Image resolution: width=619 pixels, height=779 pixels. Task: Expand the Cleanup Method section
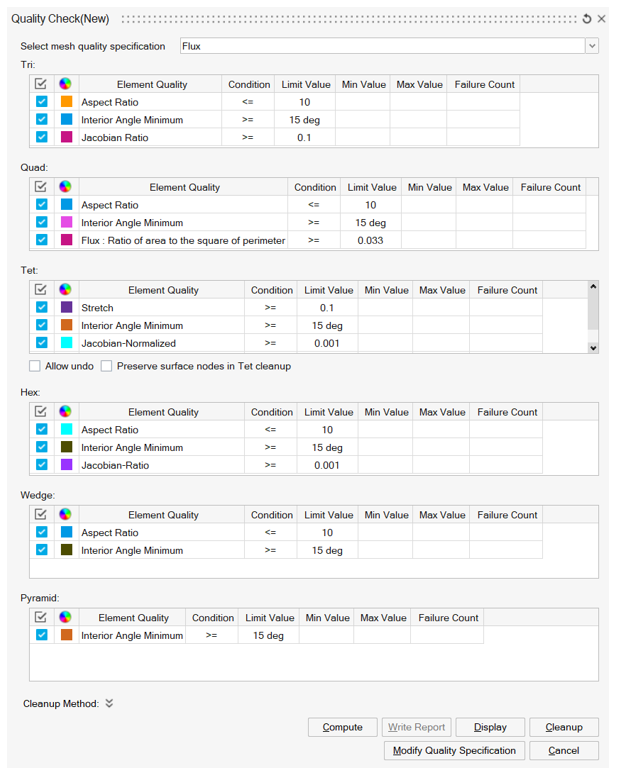[x=109, y=704]
